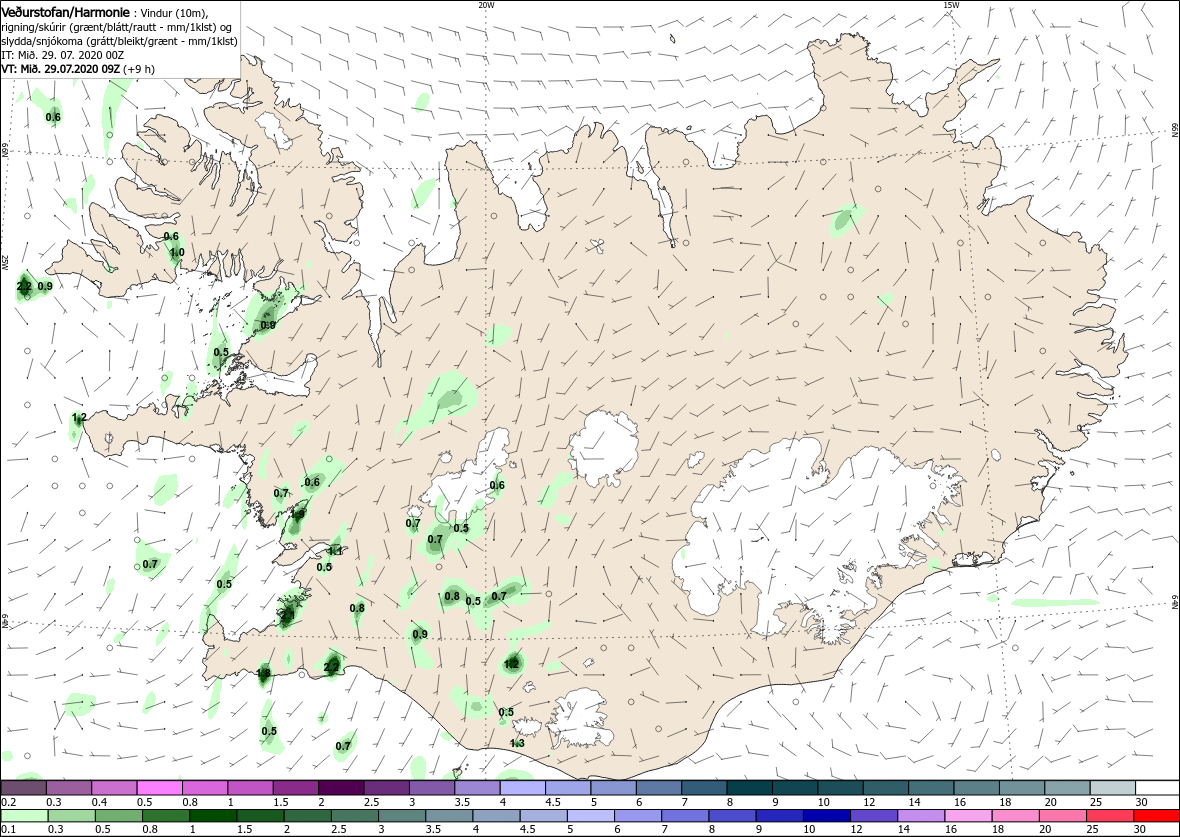
Task: Click the 2.2 value on the southwest coast near 1.8
Action: [331, 667]
